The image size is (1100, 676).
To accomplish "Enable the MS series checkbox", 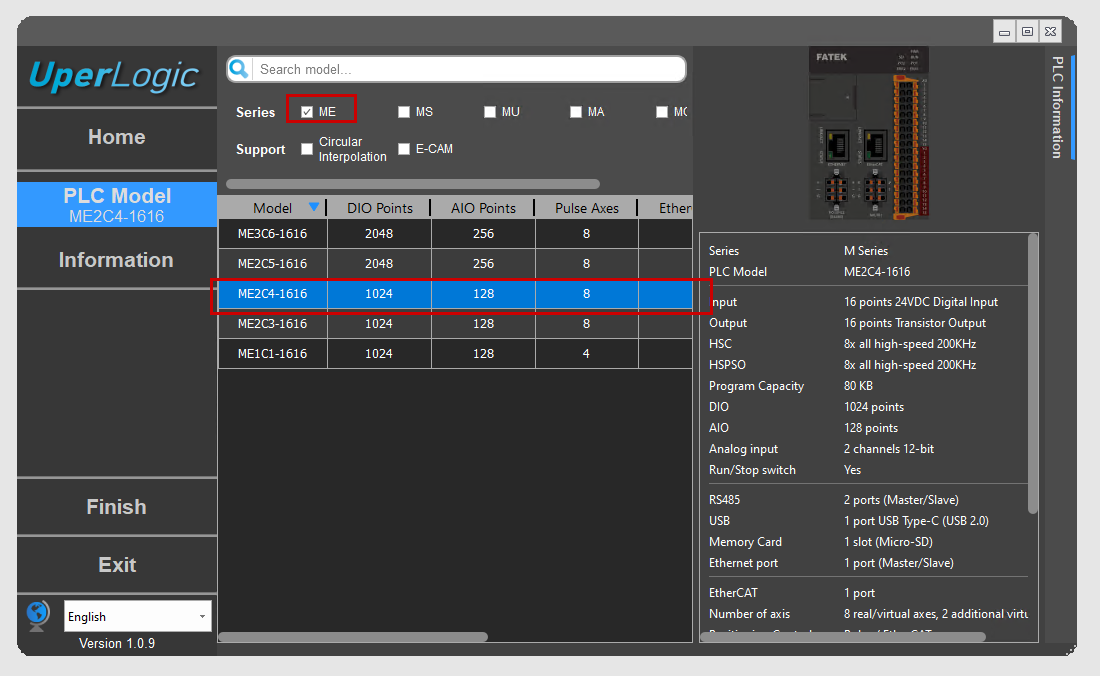I will click(404, 112).
